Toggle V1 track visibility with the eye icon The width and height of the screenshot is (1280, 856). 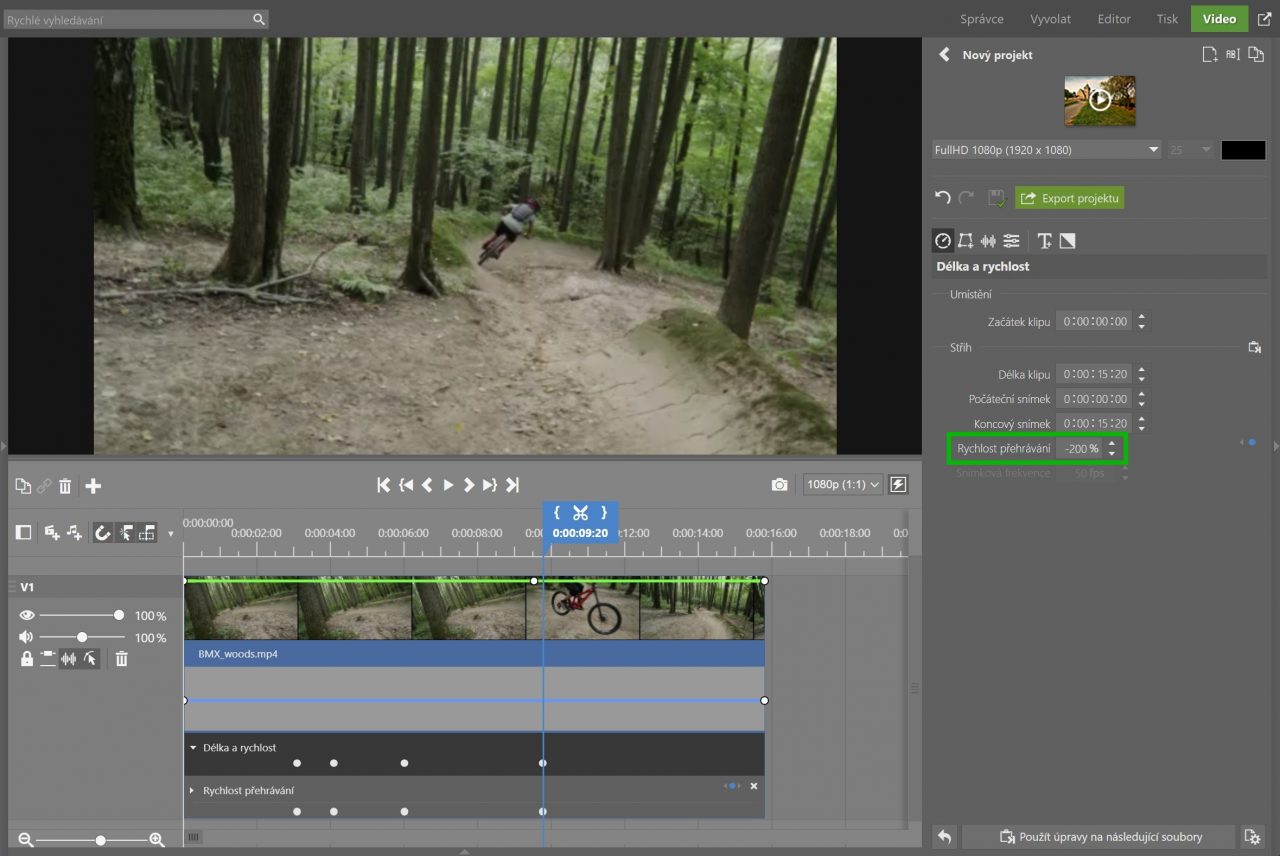26,615
